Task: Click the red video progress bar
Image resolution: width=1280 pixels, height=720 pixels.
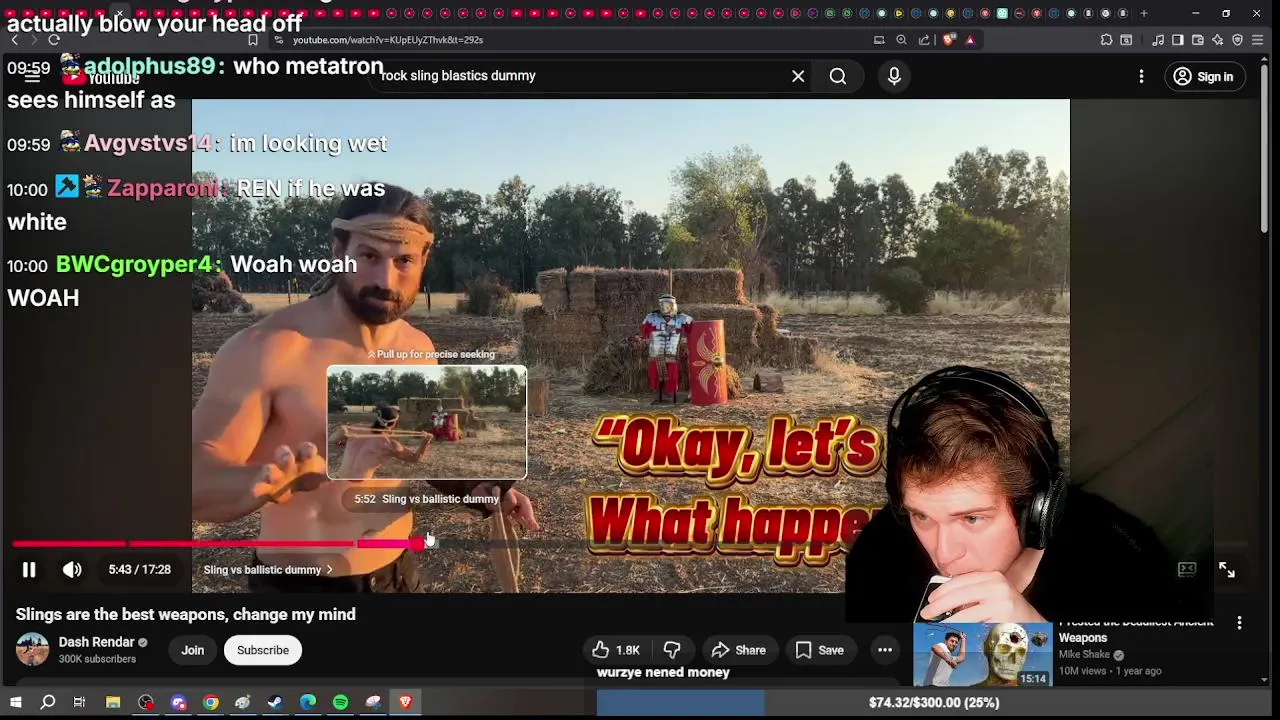Action: point(215,544)
